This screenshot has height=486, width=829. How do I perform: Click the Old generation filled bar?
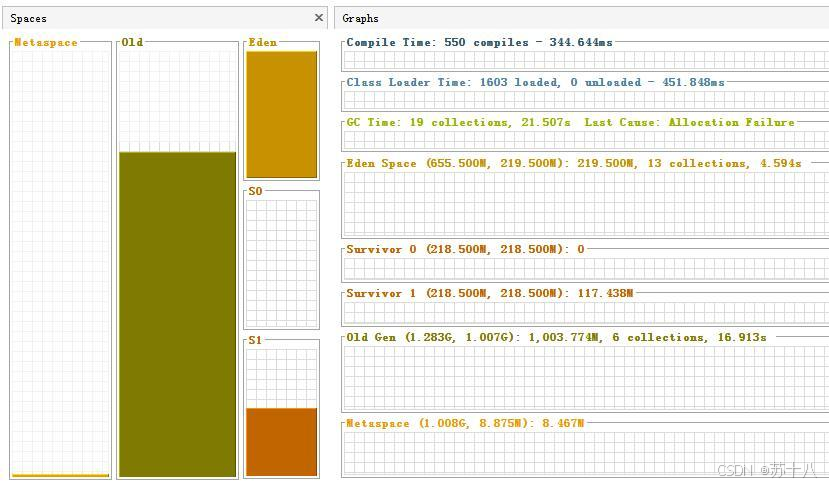[x=178, y=314]
